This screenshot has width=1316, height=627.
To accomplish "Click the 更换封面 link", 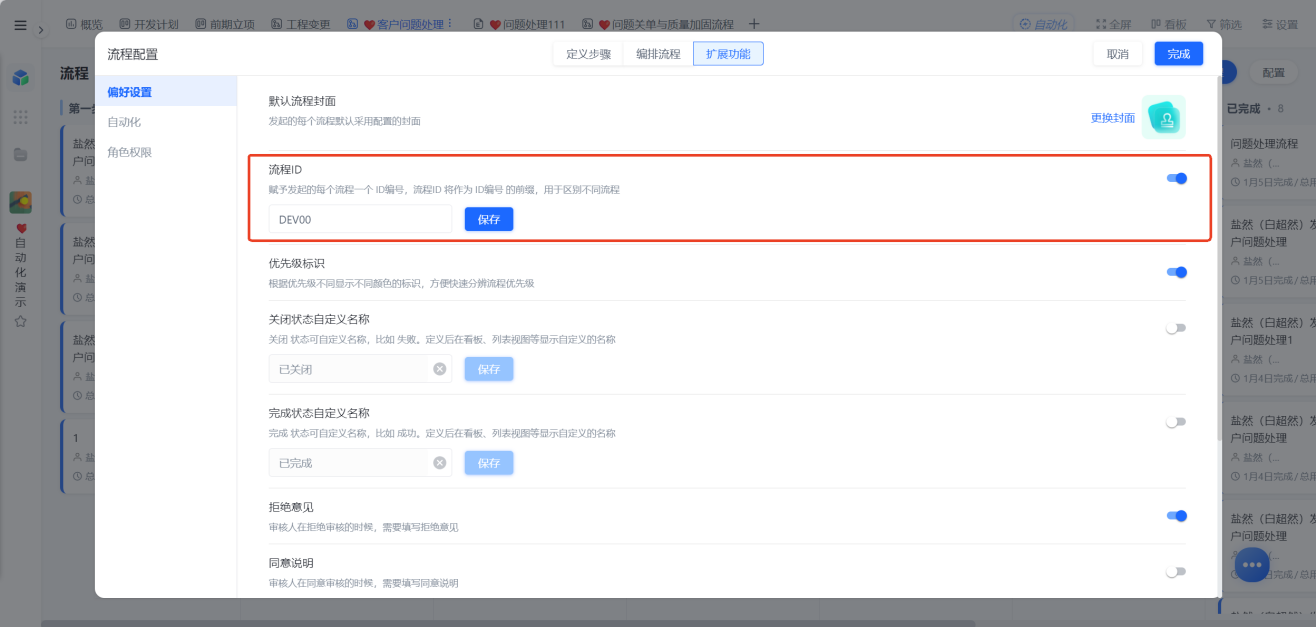I will 1113,118.
